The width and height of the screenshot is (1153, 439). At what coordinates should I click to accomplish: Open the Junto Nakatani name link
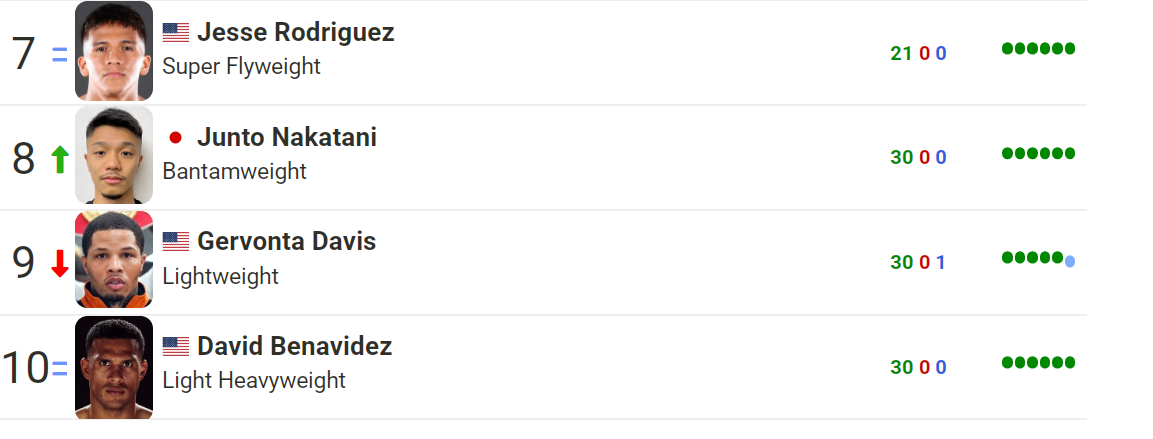click(287, 138)
